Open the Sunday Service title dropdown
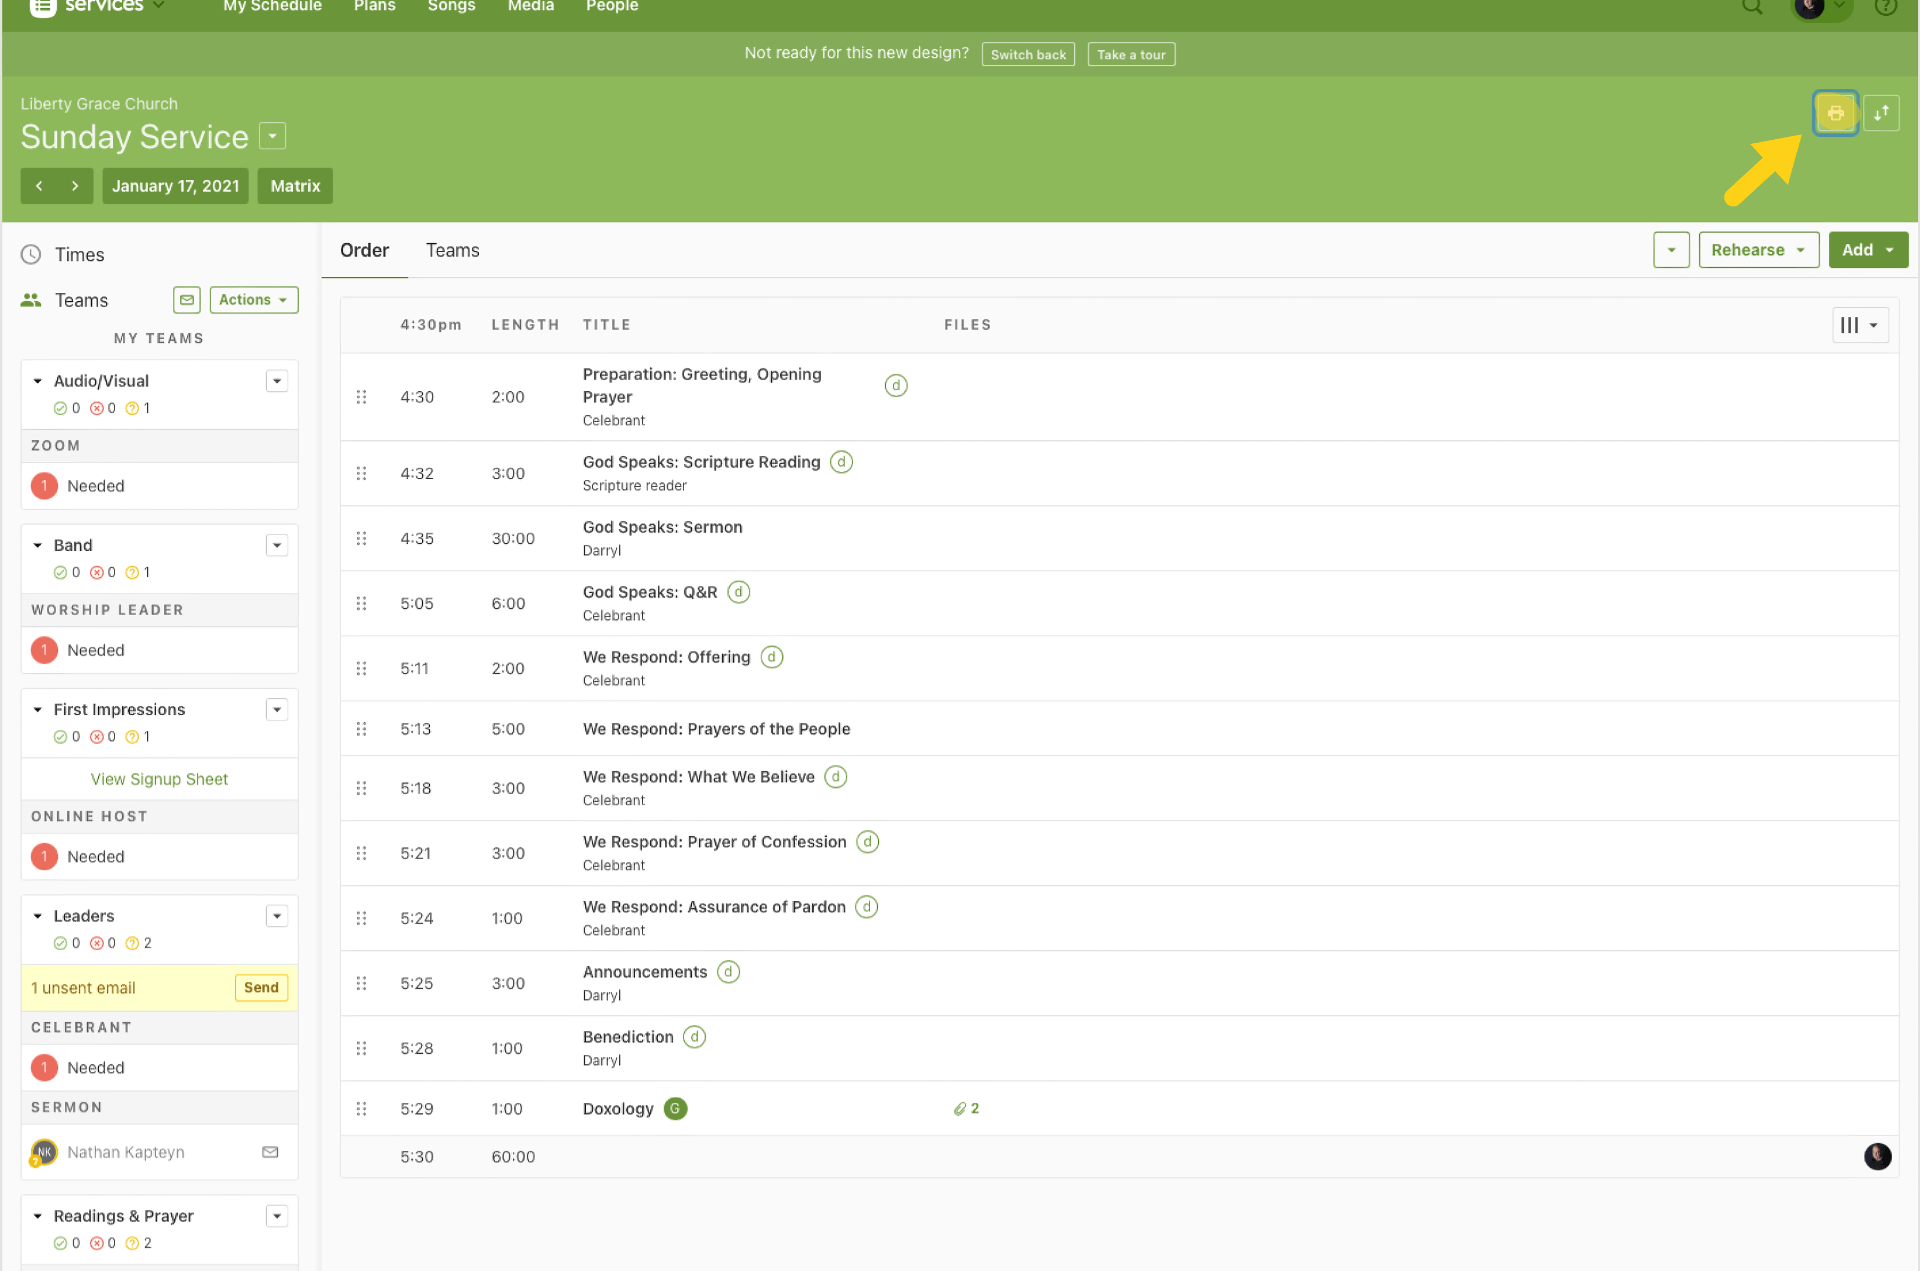Viewport: 1920px width, 1271px height. (x=272, y=136)
